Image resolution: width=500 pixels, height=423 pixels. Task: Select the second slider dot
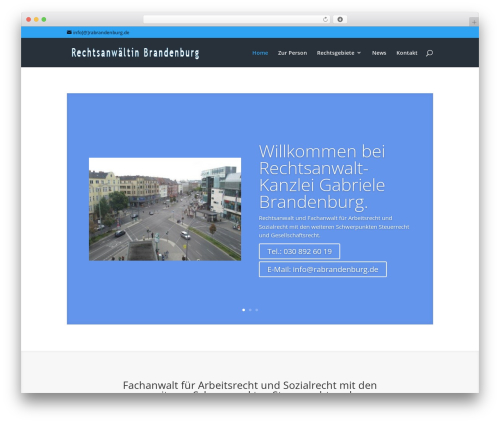[250, 310]
